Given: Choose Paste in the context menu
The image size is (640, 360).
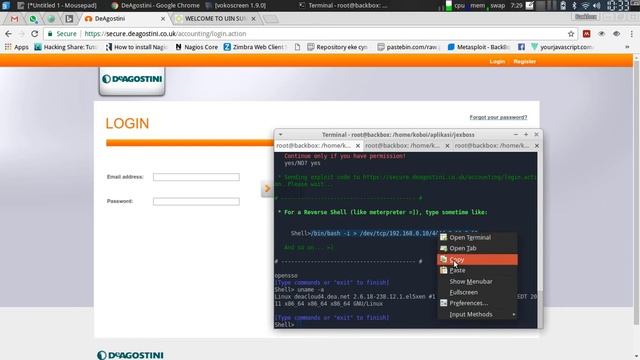Looking at the screenshot, I should pos(477,270).
